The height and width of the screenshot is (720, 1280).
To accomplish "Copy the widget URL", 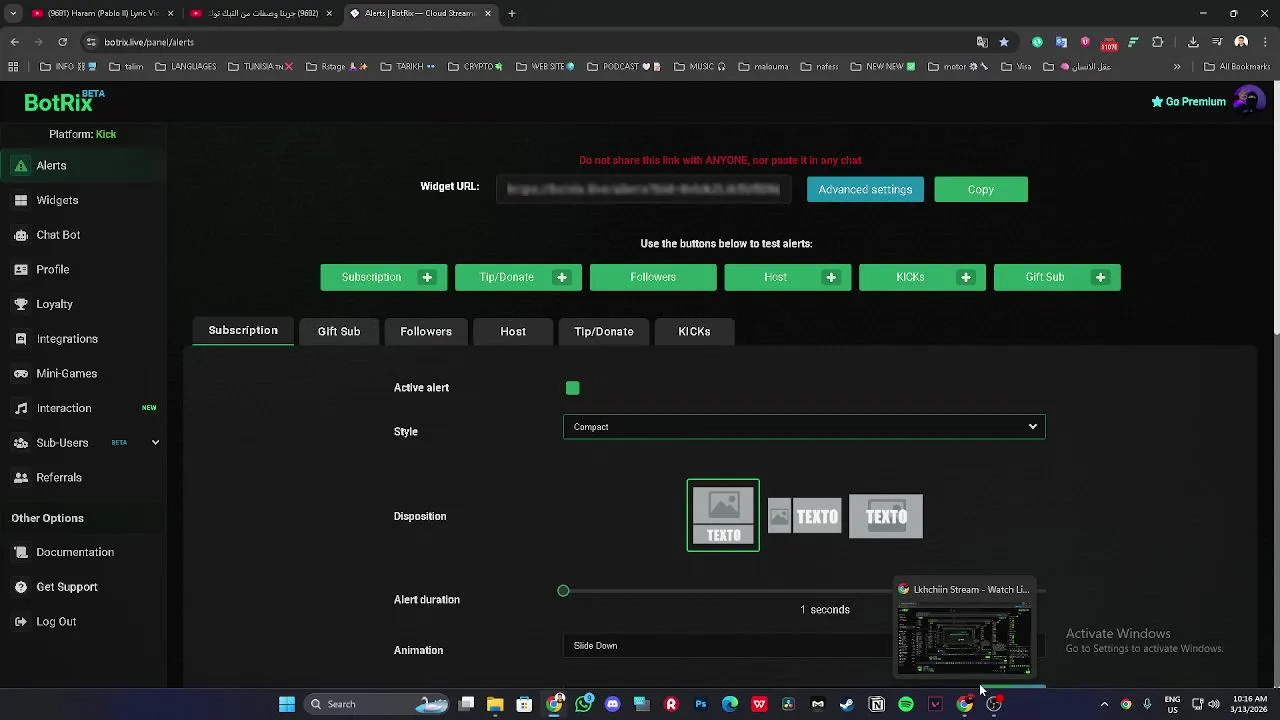I will [981, 190].
